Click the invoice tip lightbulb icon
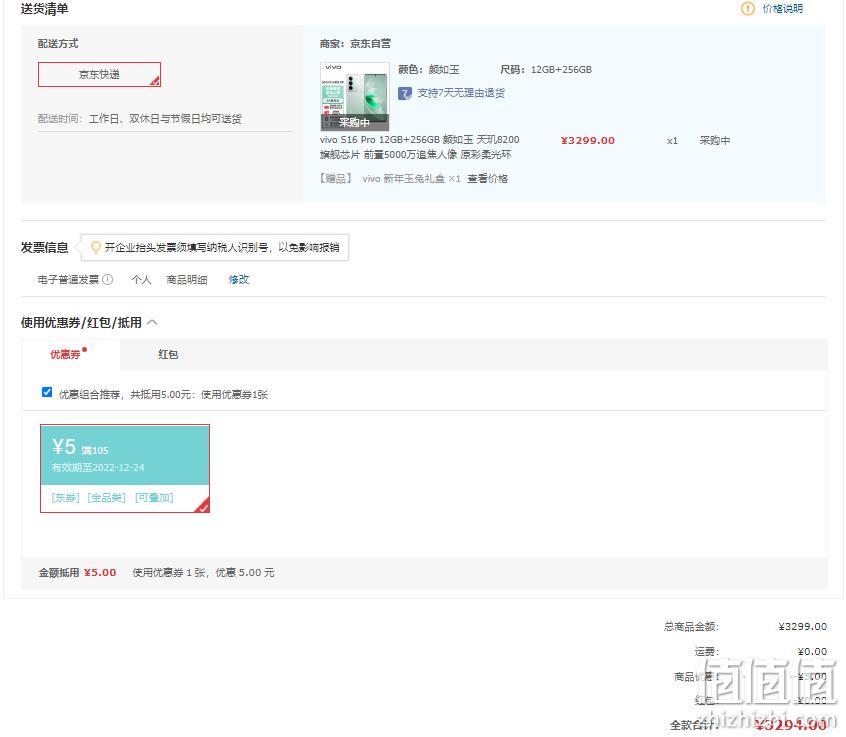 (x=95, y=247)
